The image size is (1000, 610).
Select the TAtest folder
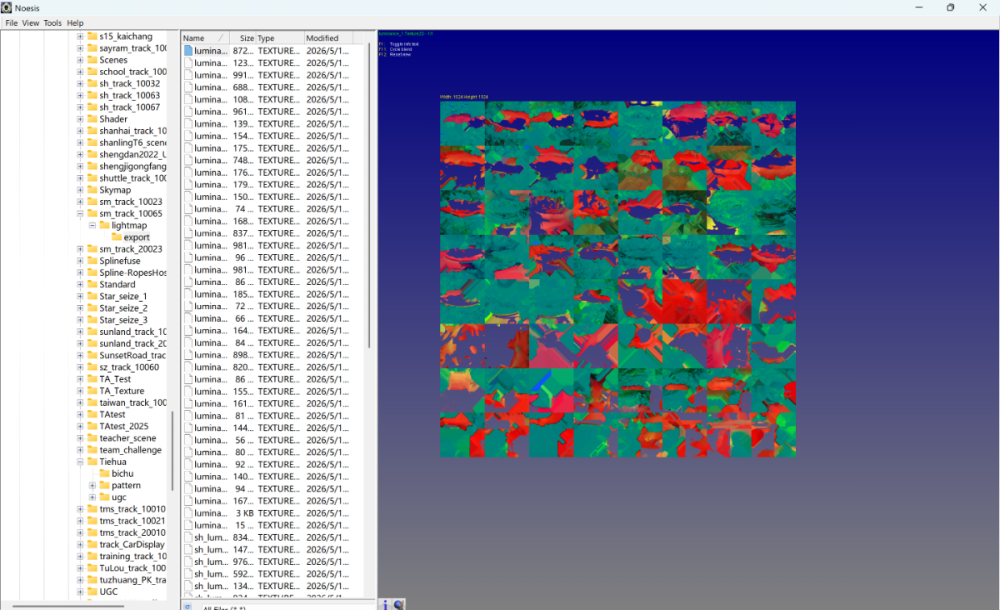click(x=112, y=415)
